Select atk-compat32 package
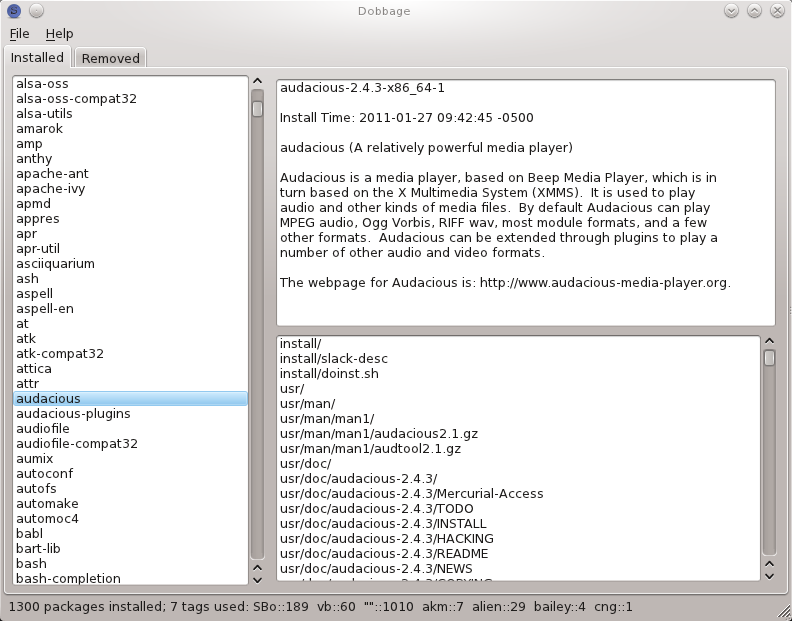The height and width of the screenshot is (621, 792). coord(130,354)
